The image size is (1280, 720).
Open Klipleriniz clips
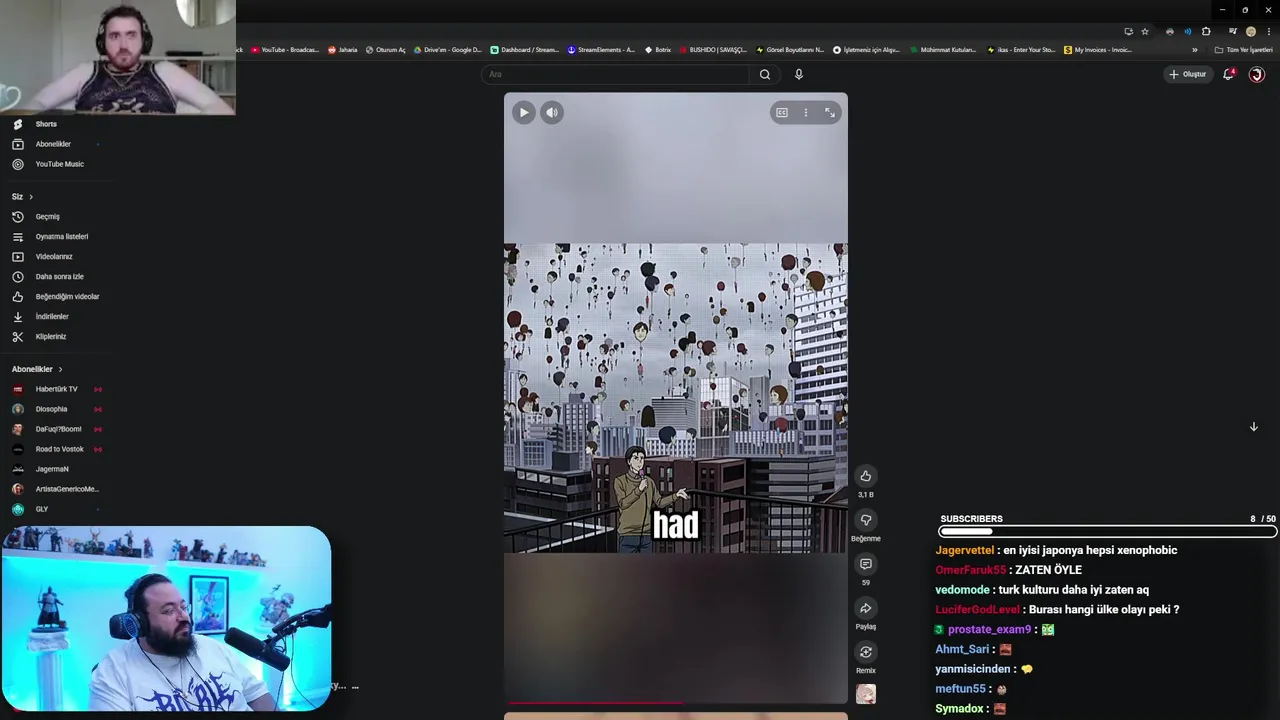[x=50, y=337]
